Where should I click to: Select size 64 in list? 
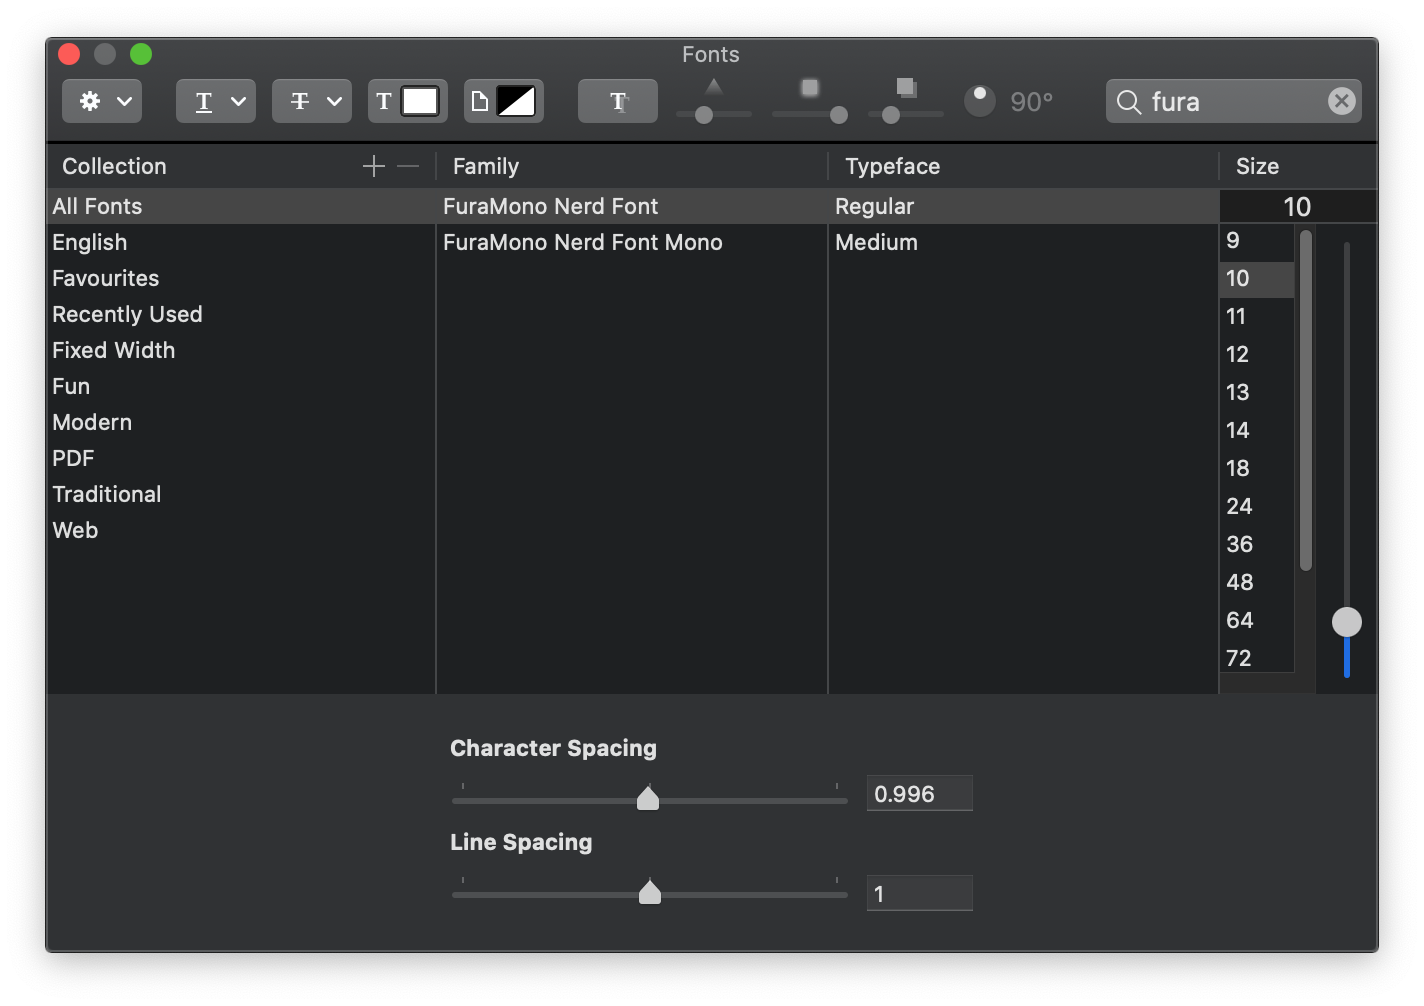coord(1257,620)
